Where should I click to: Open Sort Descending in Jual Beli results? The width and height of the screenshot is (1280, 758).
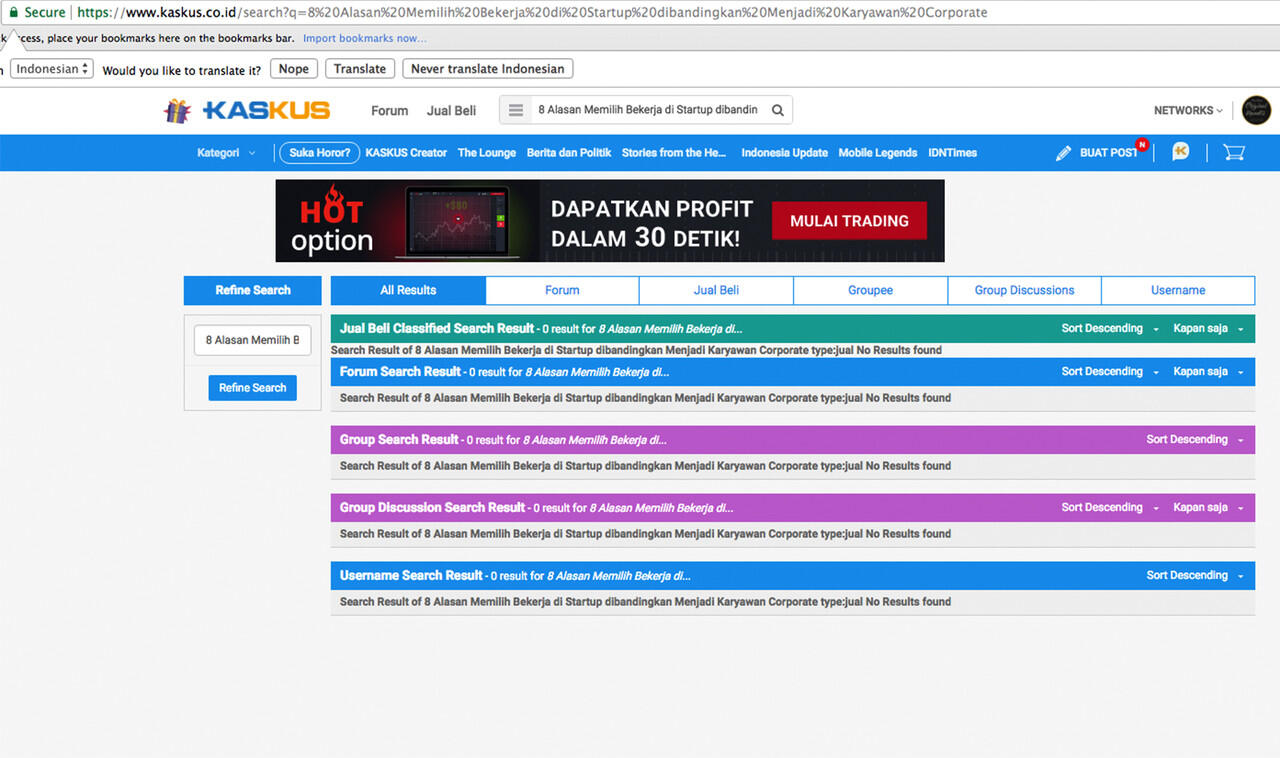point(1110,329)
